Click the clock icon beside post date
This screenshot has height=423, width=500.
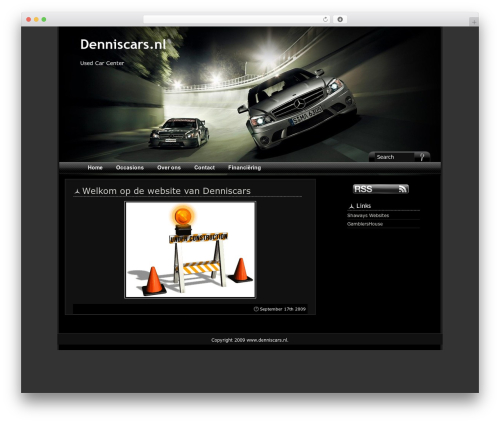pos(256,309)
